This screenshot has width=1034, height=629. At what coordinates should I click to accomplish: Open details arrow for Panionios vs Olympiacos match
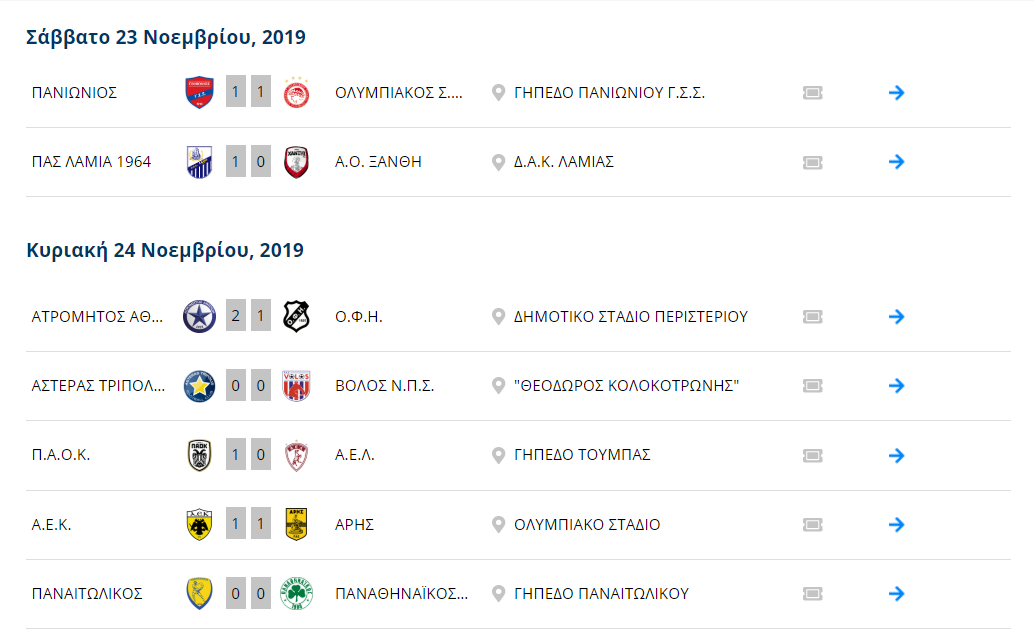tap(896, 92)
